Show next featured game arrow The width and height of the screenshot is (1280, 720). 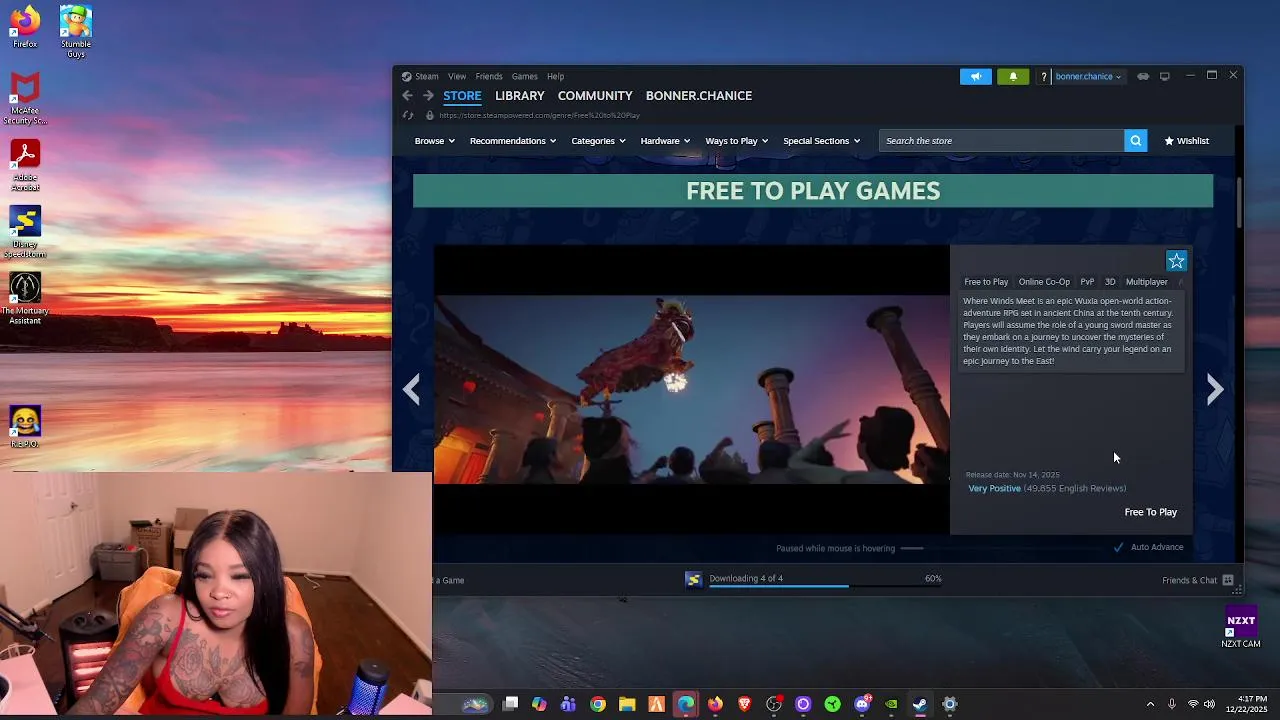(x=1215, y=389)
